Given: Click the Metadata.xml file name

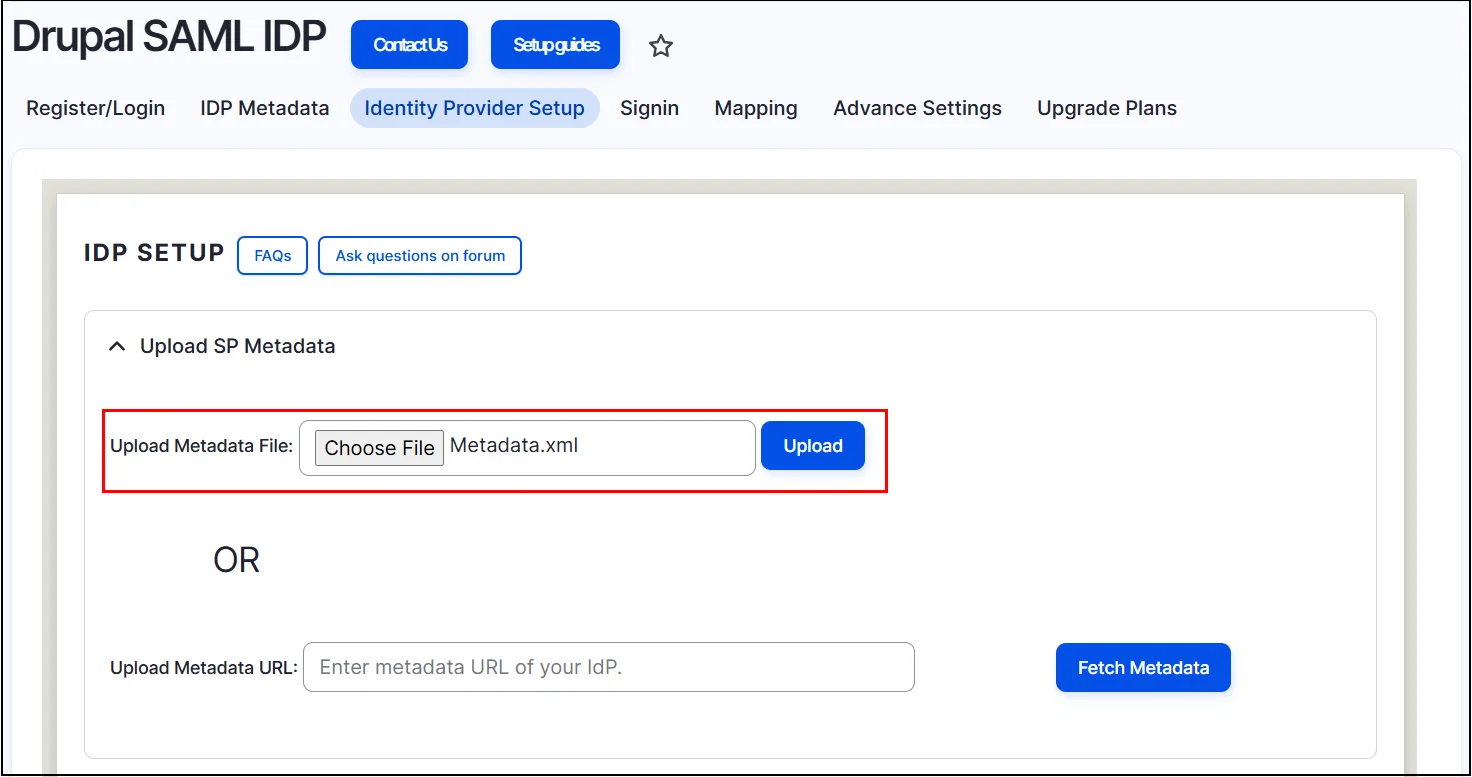Looking at the screenshot, I should pyautogui.click(x=514, y=446).
